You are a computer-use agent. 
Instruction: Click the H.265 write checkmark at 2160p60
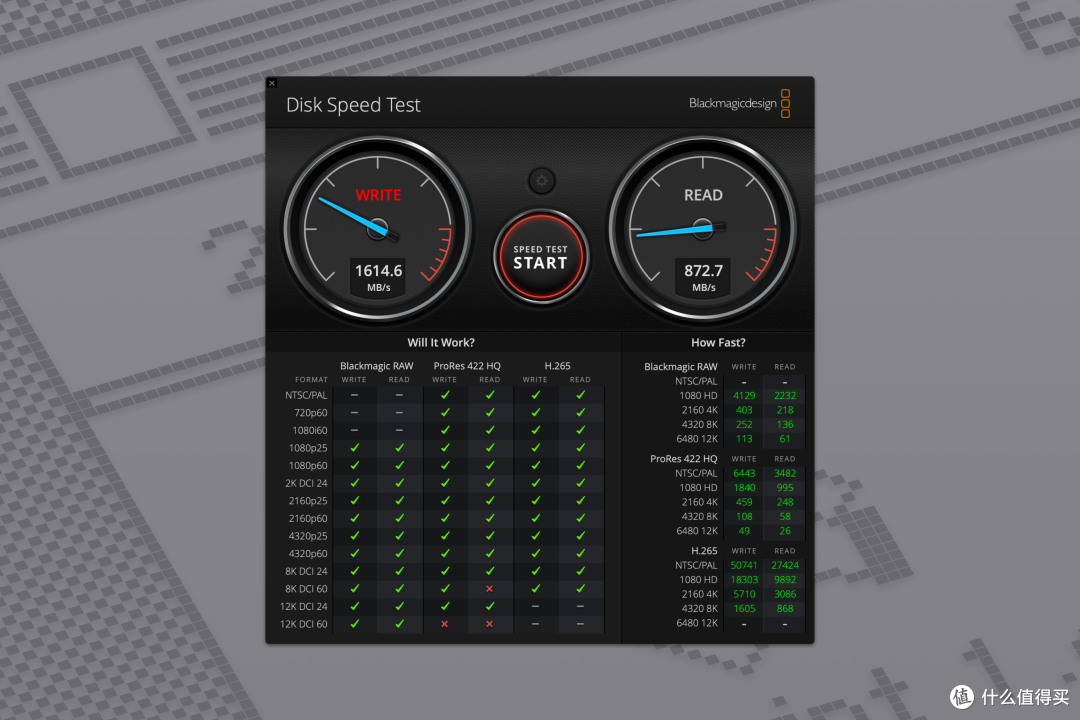click(x=535, y=518)
